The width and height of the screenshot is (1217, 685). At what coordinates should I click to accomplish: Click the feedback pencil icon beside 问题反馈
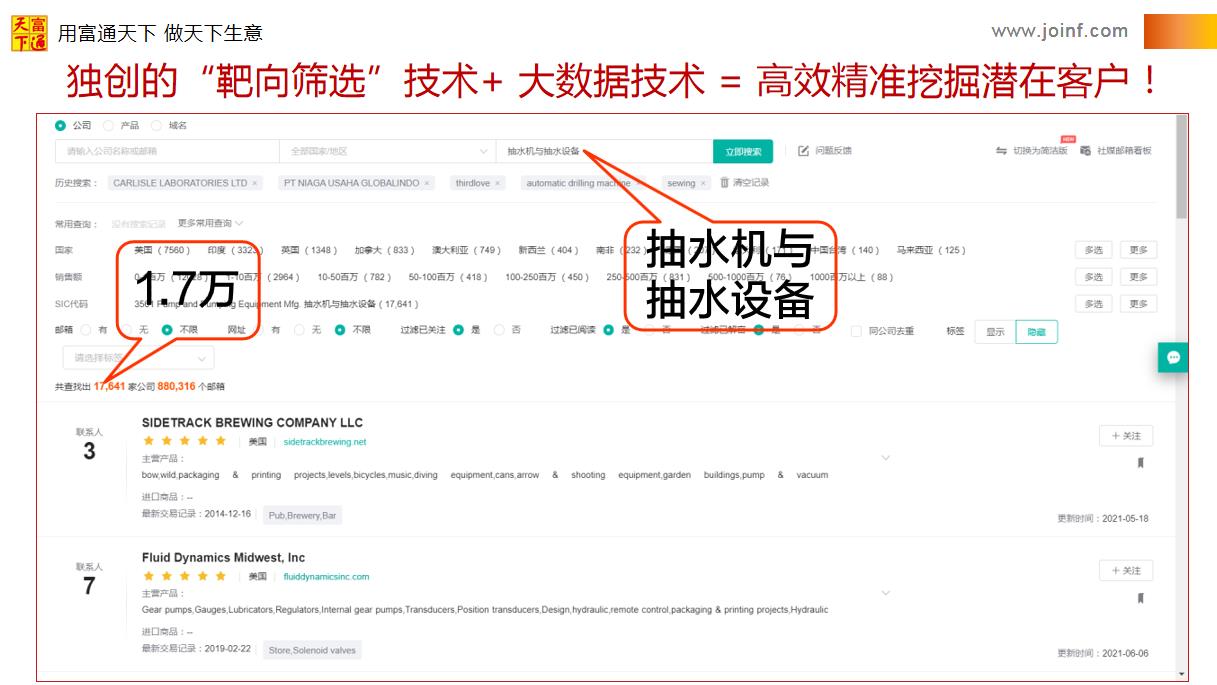point(803,151)
